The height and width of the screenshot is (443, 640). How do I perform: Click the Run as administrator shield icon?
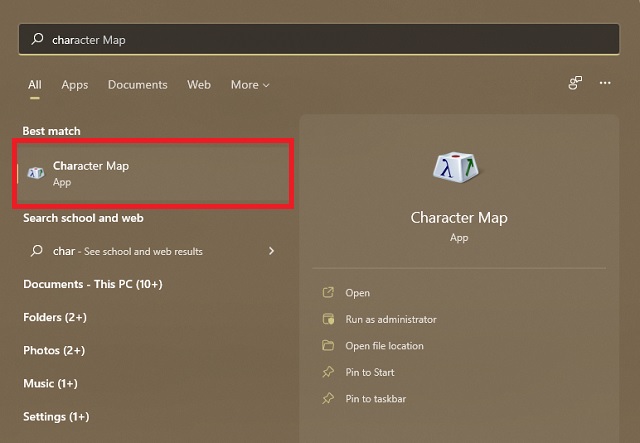tap(328, 319)
